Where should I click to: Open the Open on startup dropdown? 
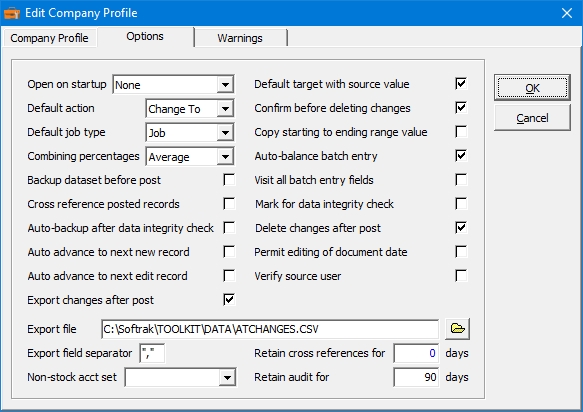[225, 85]
